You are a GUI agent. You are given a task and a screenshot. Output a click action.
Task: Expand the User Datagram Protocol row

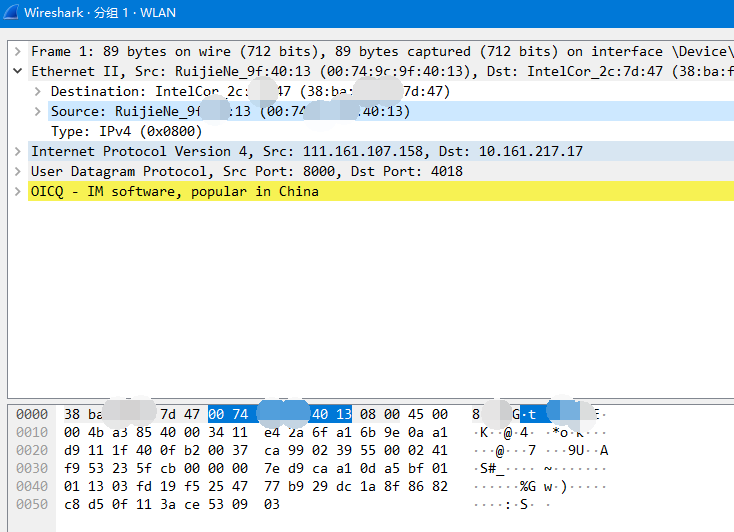[18, 171]
